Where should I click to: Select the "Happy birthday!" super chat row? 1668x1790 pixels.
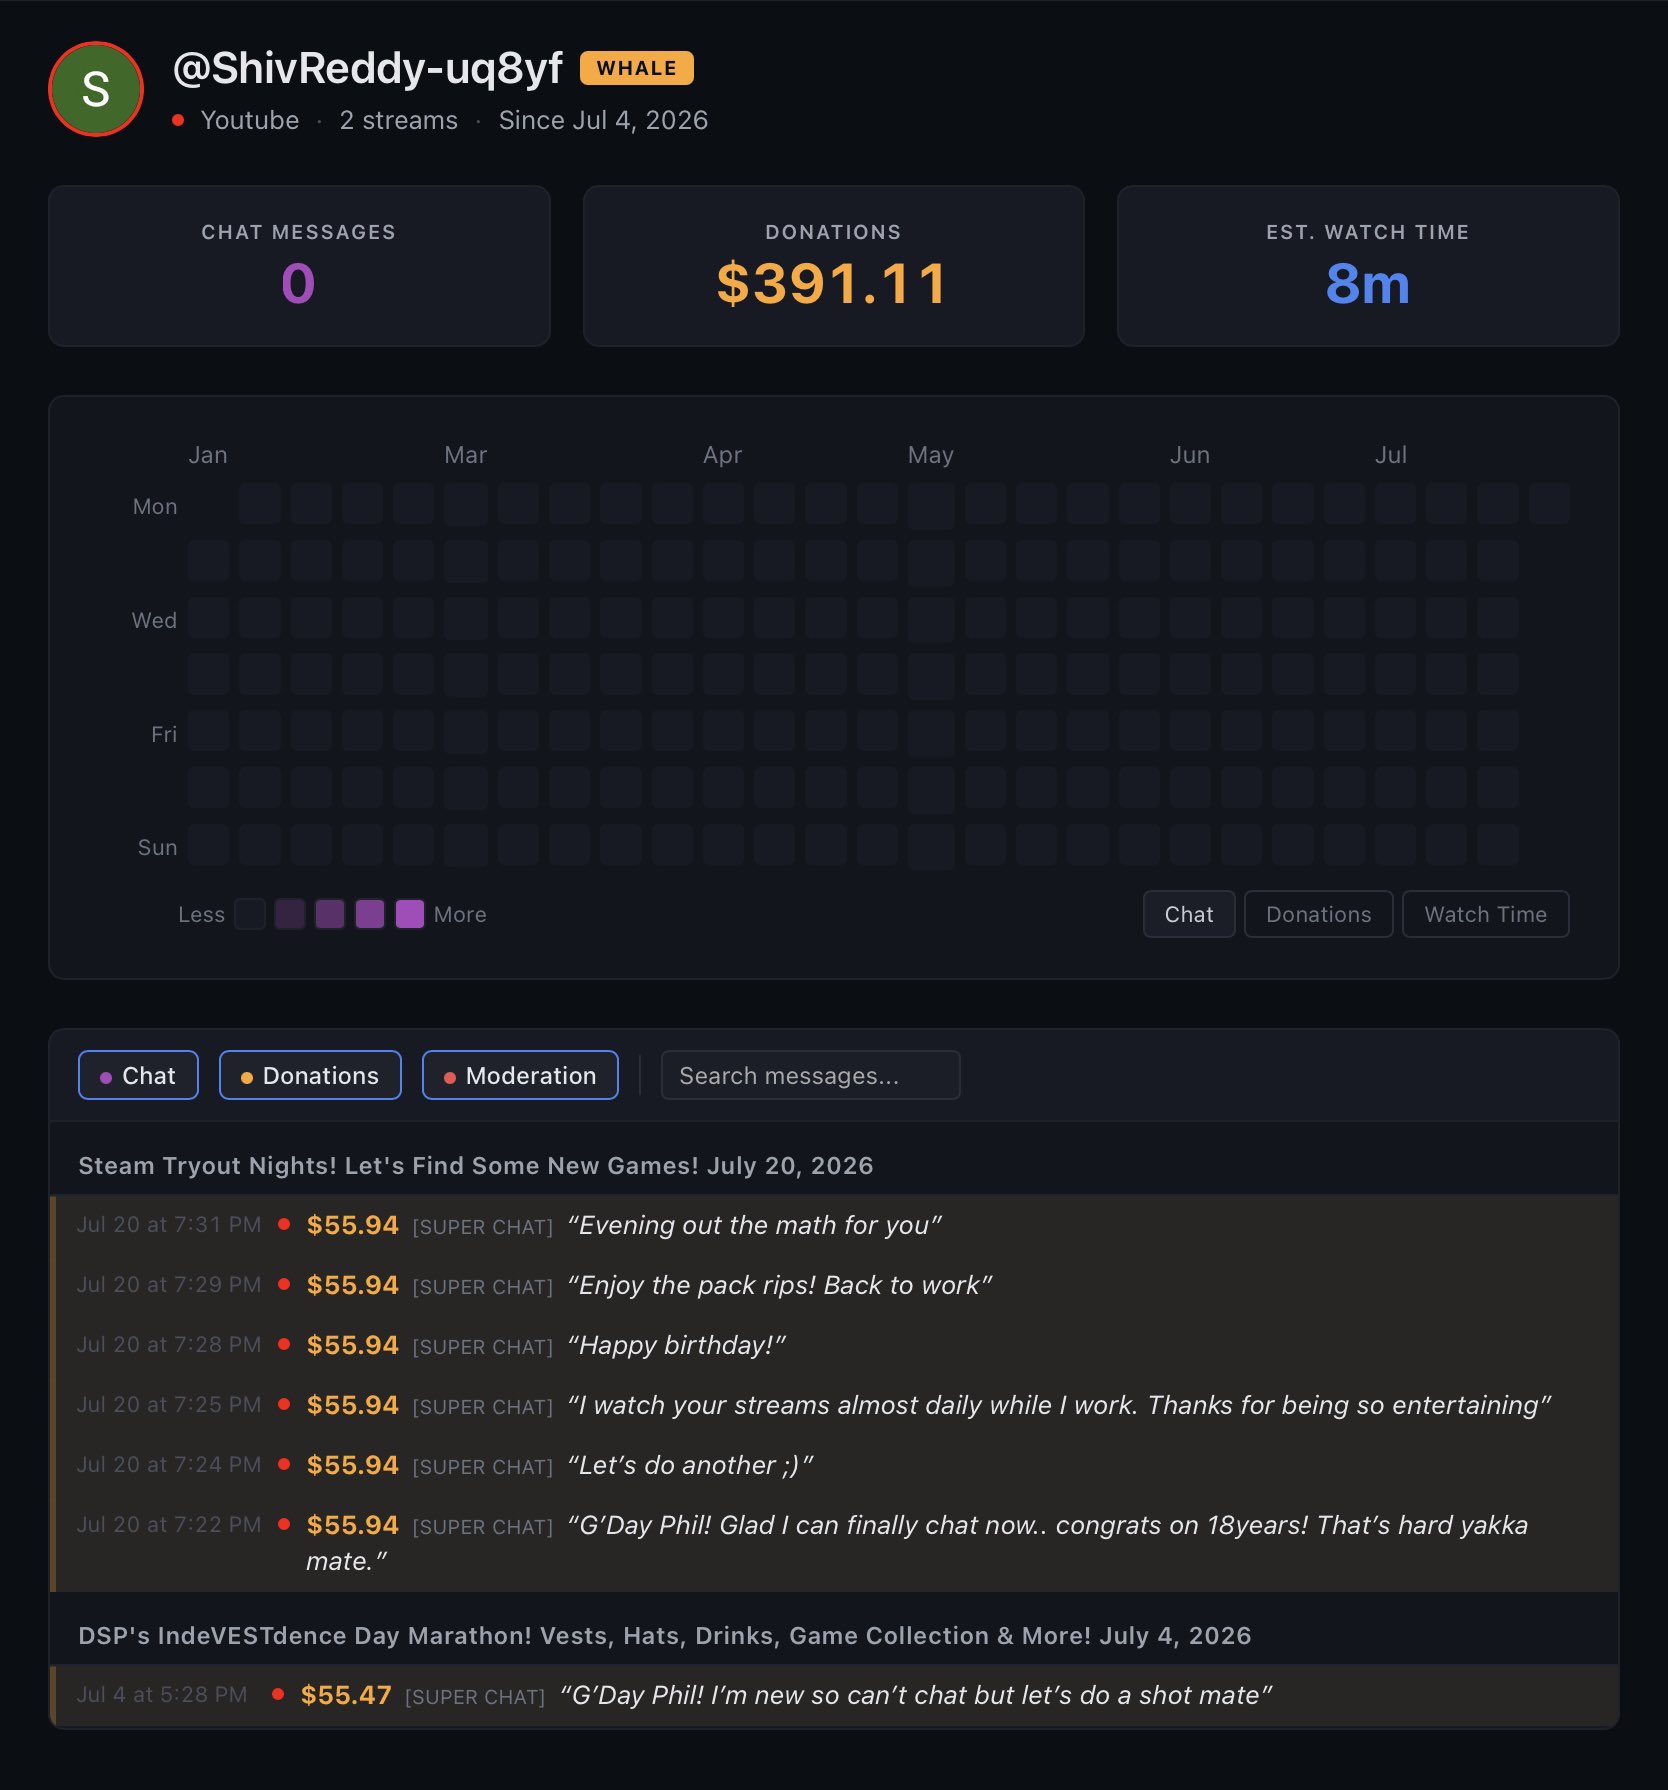[x=834, y=1345]
